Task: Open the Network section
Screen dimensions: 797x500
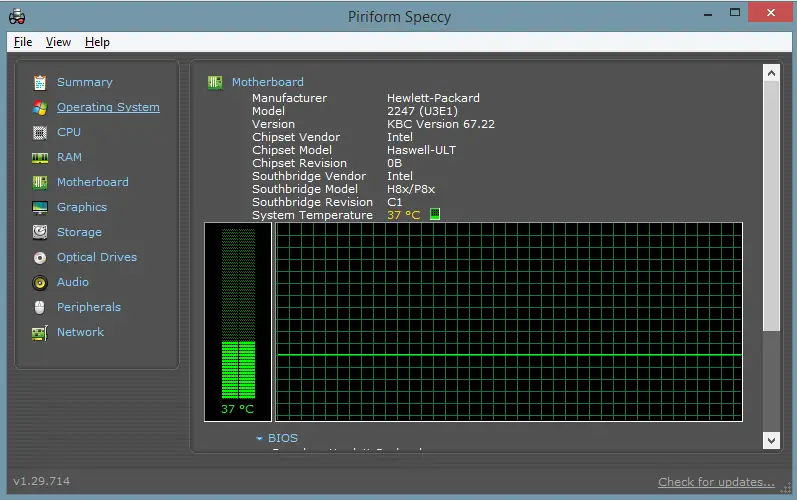Action: click(80, 332)
